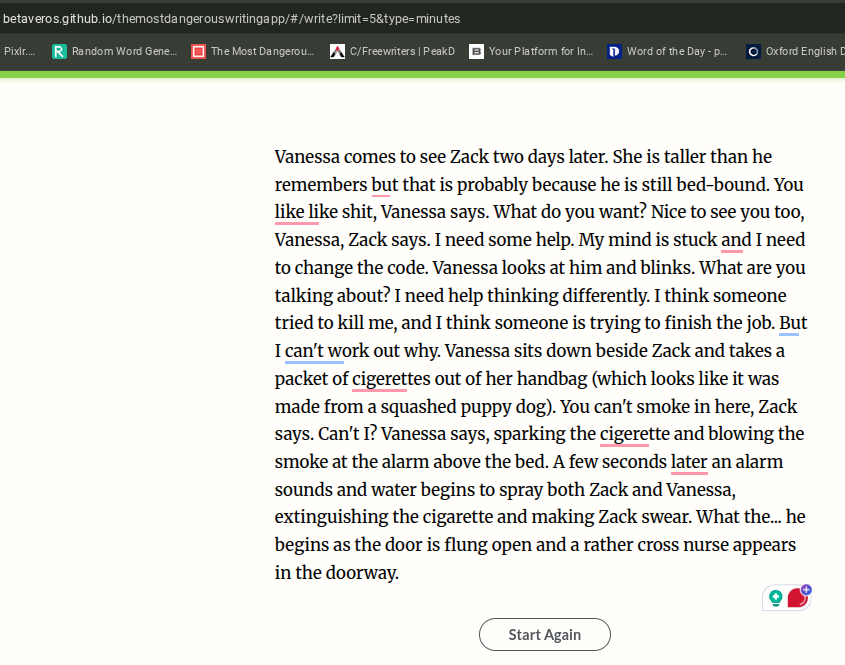
Task: Open the Your Platform bookmark's B icon
Action: 476,51
